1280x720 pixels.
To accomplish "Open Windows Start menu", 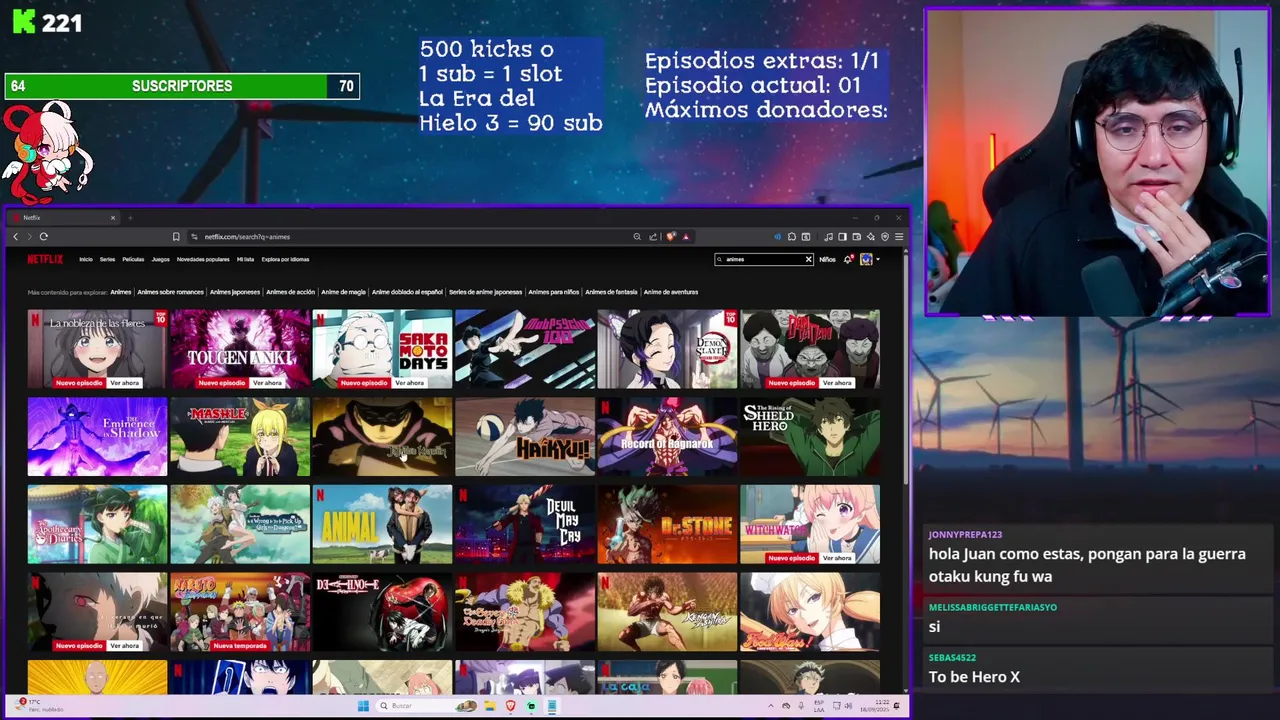I will click(x=363, y=706).
